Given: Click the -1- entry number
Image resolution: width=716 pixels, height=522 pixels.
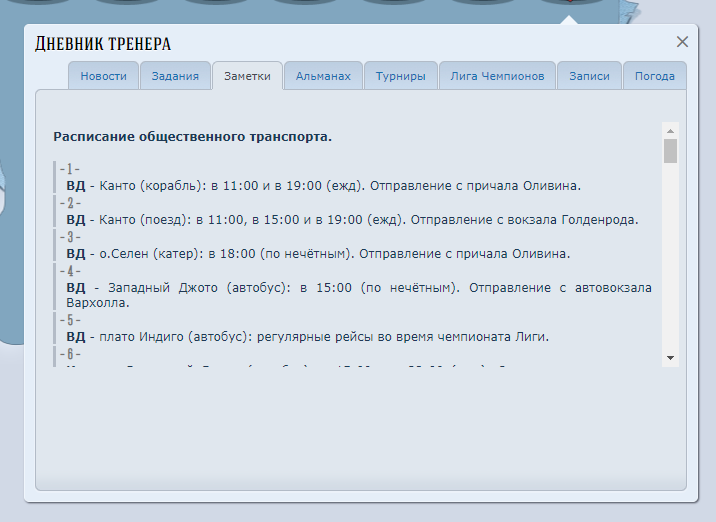Looking at the screenshot, I should 70,169.
